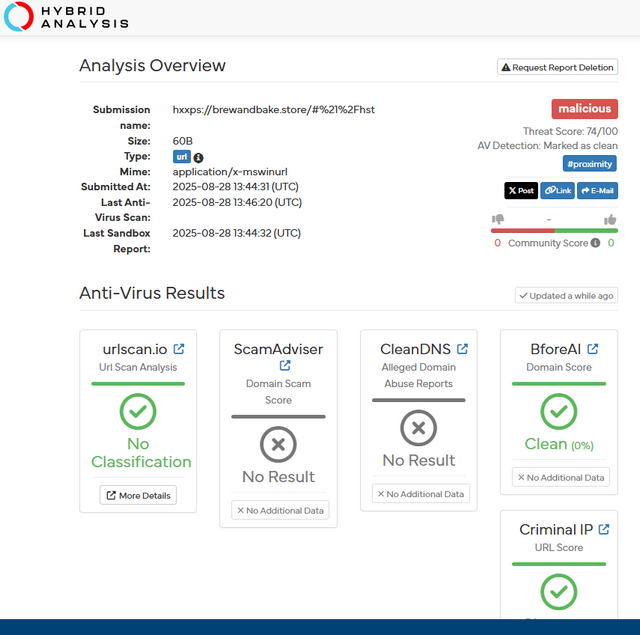Open More Details for urlscan.io
This screenshot has width=640, height=635.
click(x=138, y=495)
